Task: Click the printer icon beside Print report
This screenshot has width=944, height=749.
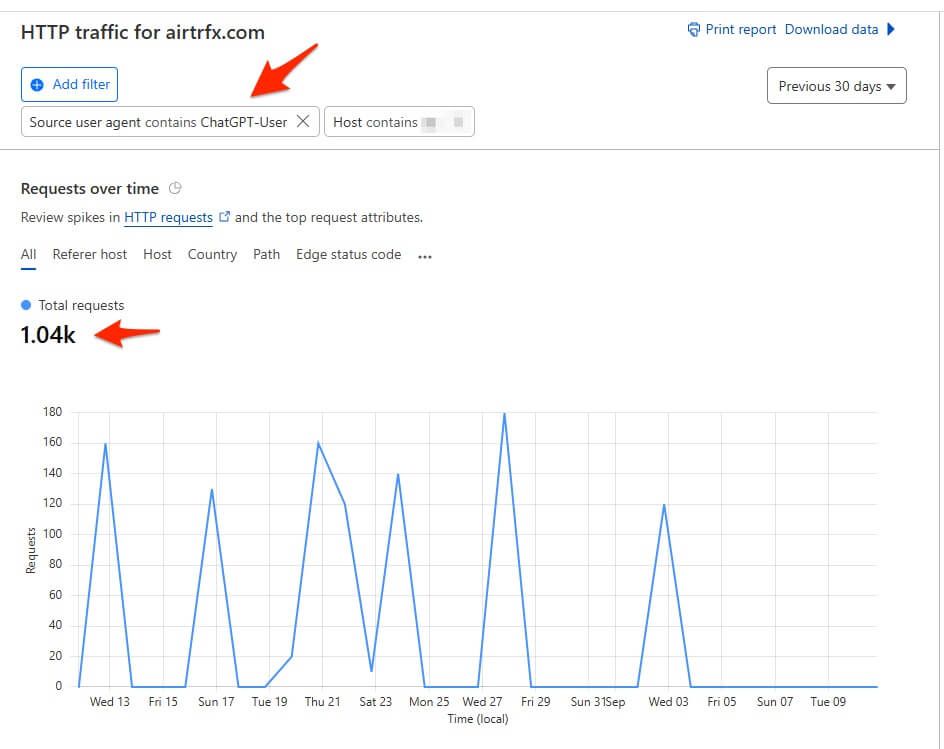Action: pos(694,30)
